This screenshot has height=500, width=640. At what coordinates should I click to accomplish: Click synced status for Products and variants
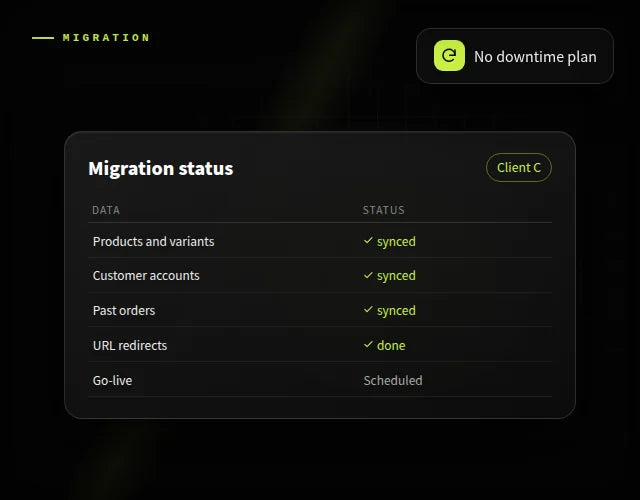[396, 242]
